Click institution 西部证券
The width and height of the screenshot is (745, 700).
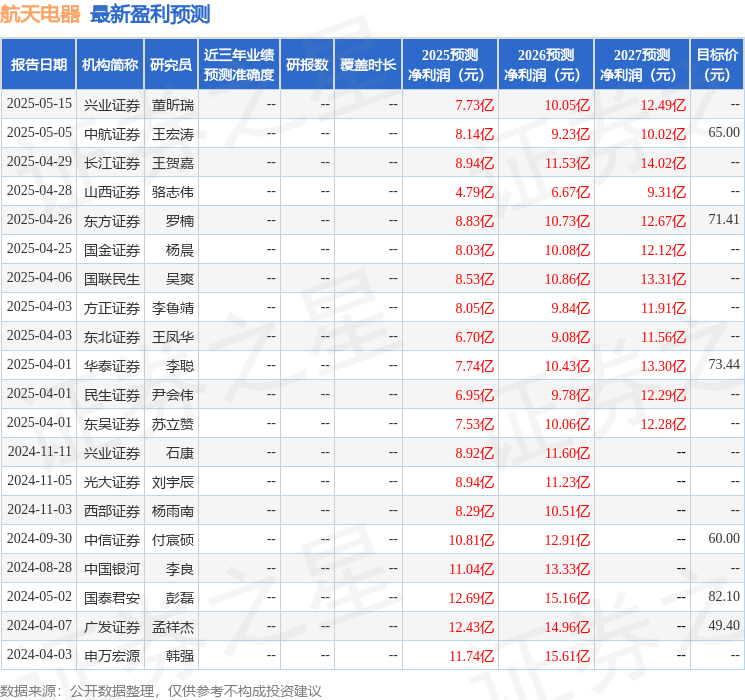[x=112, y=511]
